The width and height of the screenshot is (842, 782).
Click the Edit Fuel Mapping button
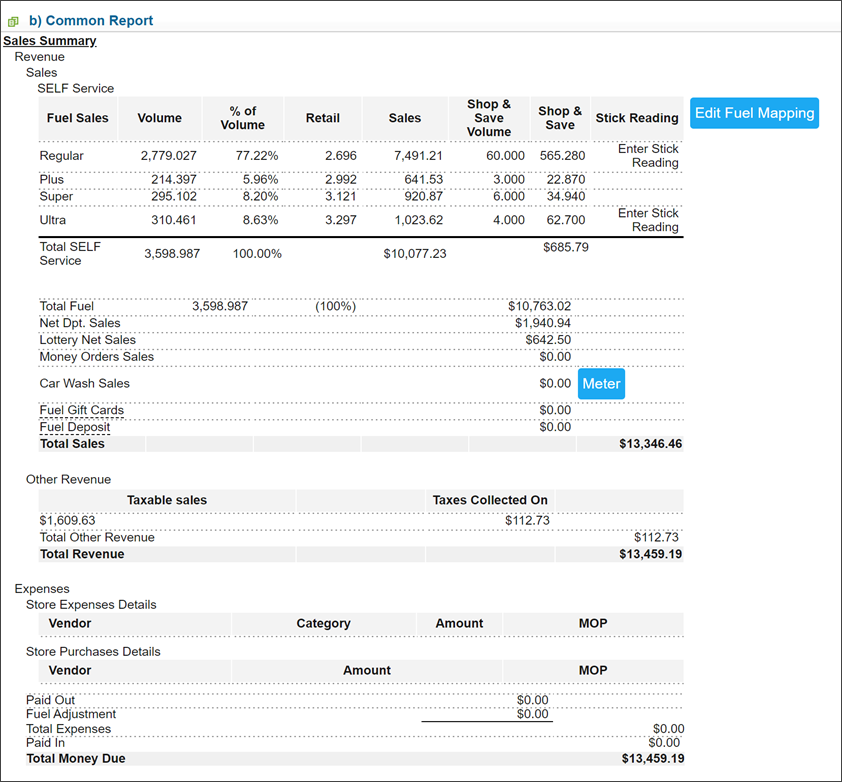coord(754,113)
